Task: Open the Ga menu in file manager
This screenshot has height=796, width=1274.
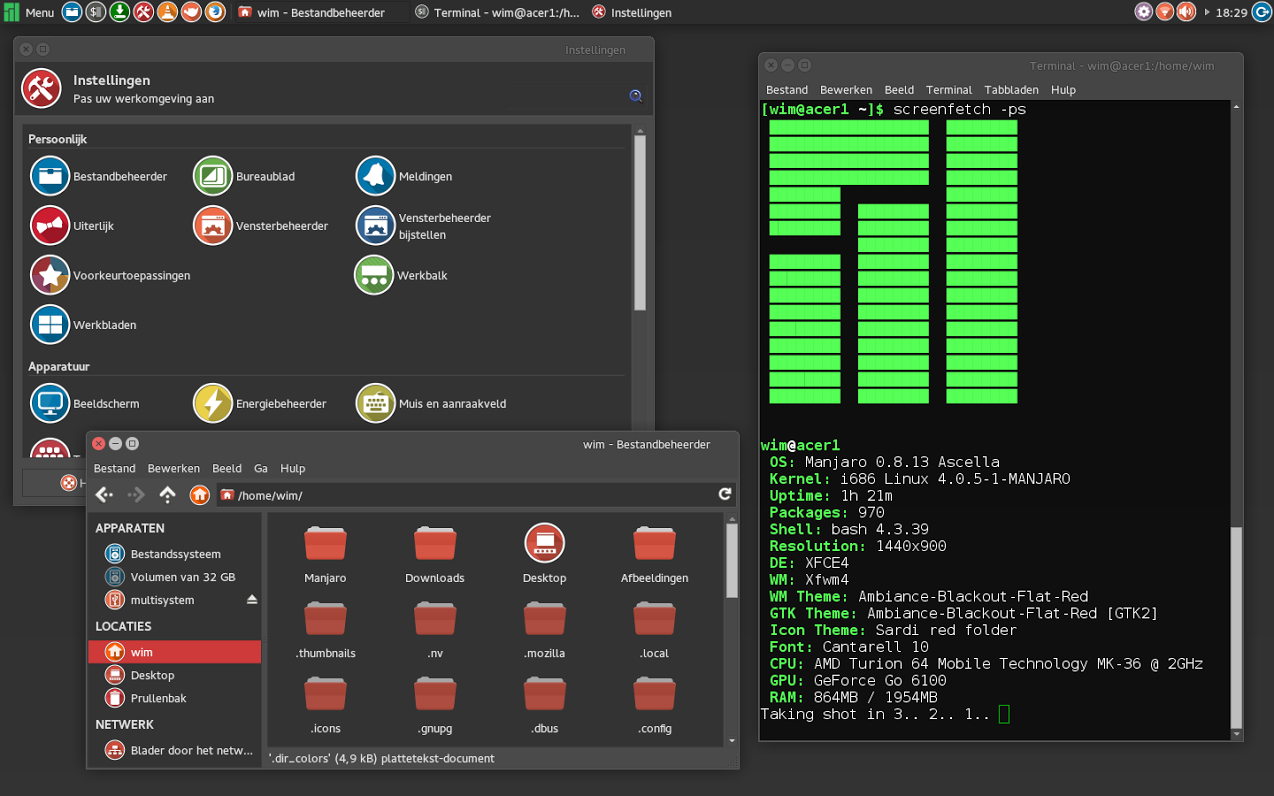Action: tap(261, 468)
